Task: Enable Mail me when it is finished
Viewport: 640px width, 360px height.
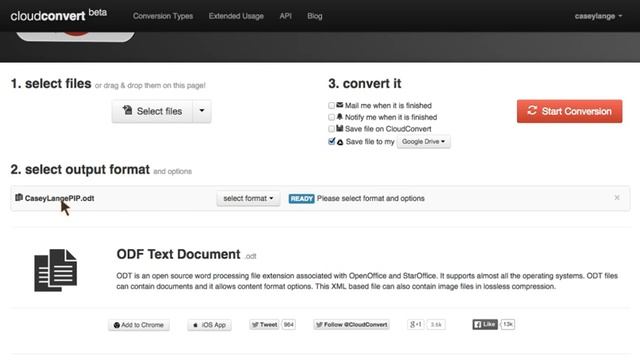Action: click(x=331, y=106)
